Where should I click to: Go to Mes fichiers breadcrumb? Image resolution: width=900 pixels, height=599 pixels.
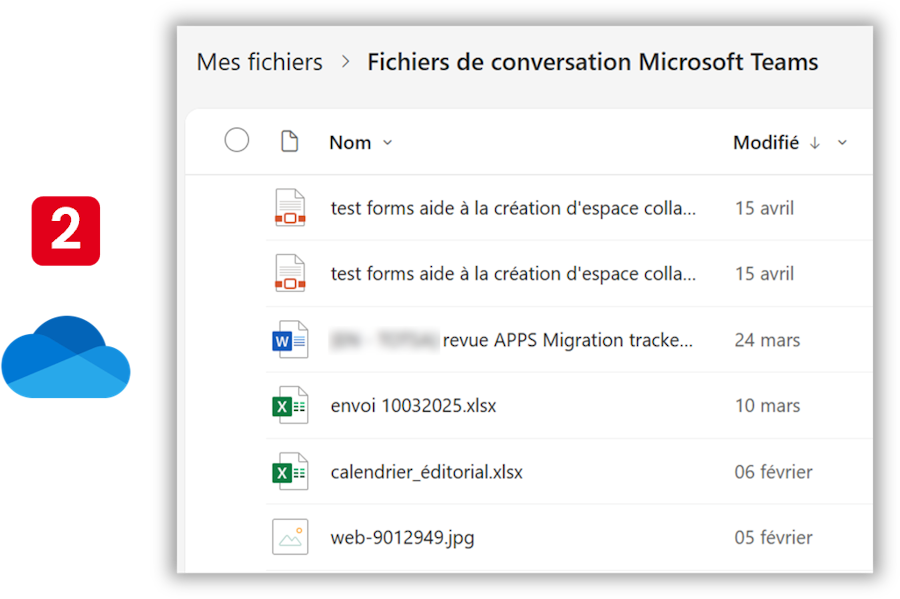(259, 62)
